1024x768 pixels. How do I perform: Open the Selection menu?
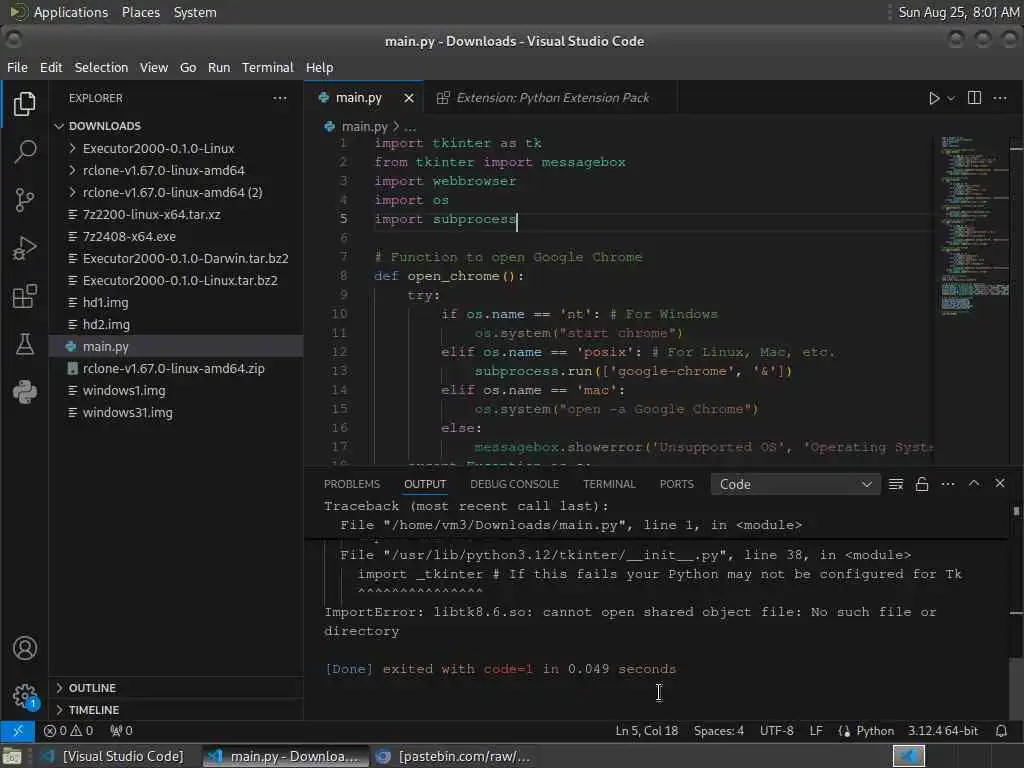pyautogui.click(x=101, y=67)
